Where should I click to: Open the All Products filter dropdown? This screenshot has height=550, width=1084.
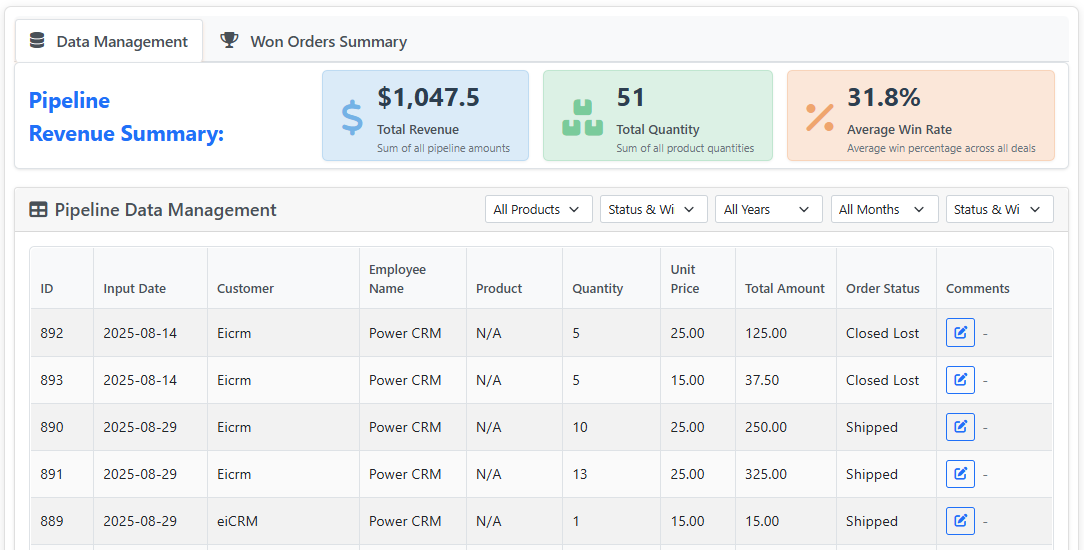(539, 209)
